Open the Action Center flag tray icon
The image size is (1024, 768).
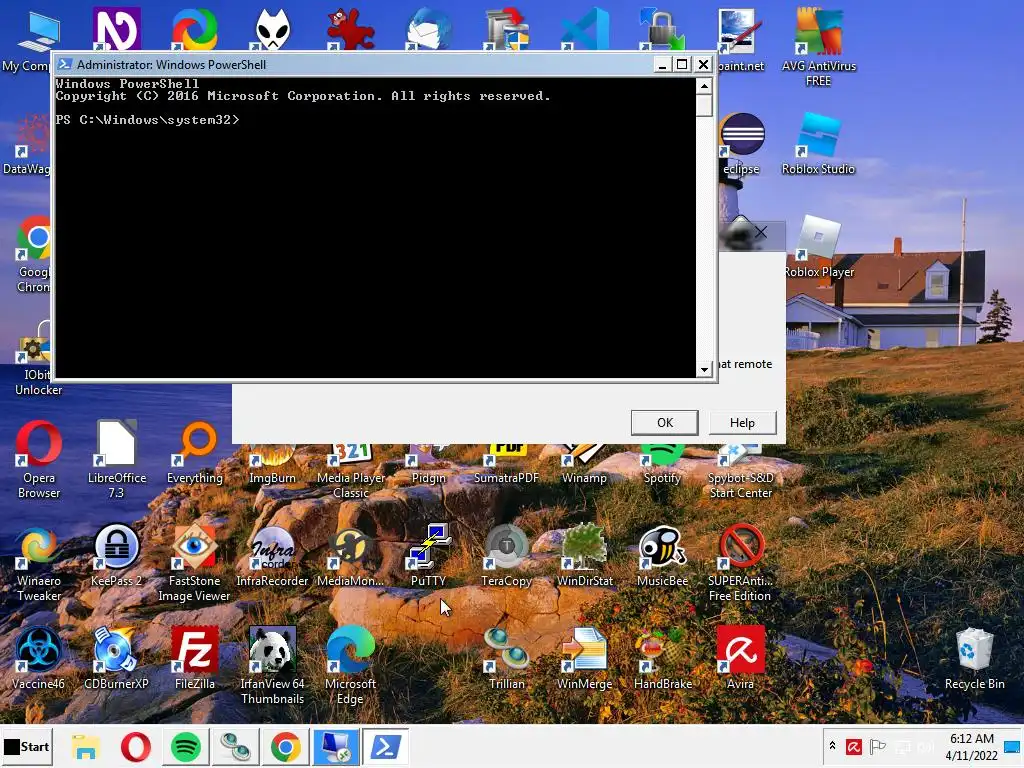coord(878,746)
